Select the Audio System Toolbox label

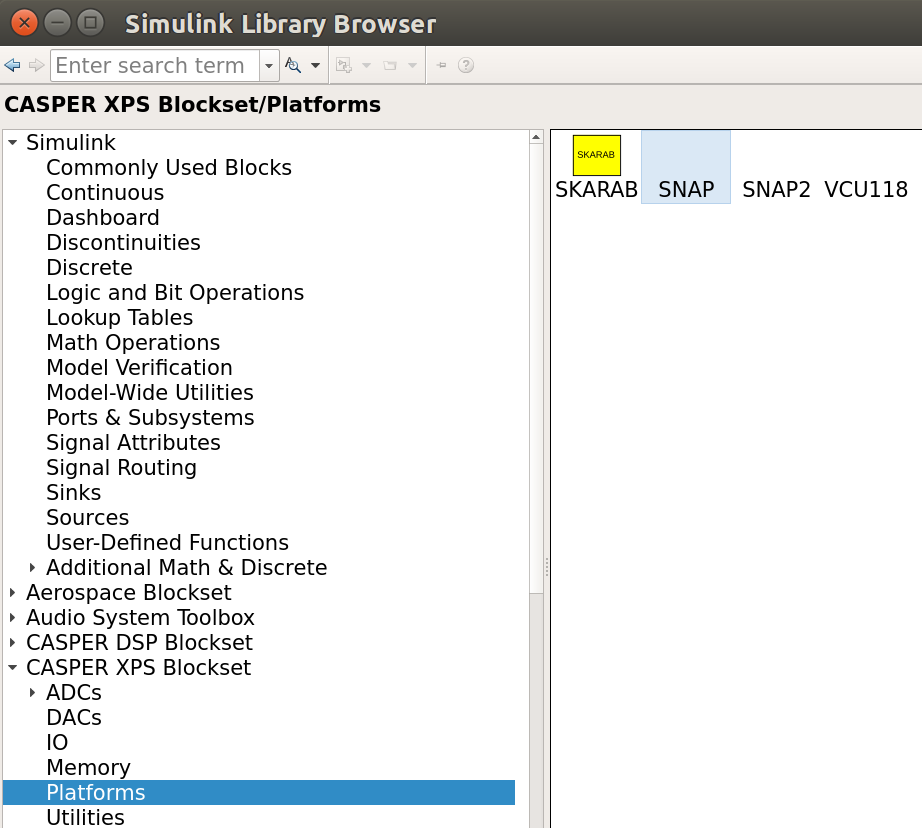pyautogui.click(x=140, y=617)
